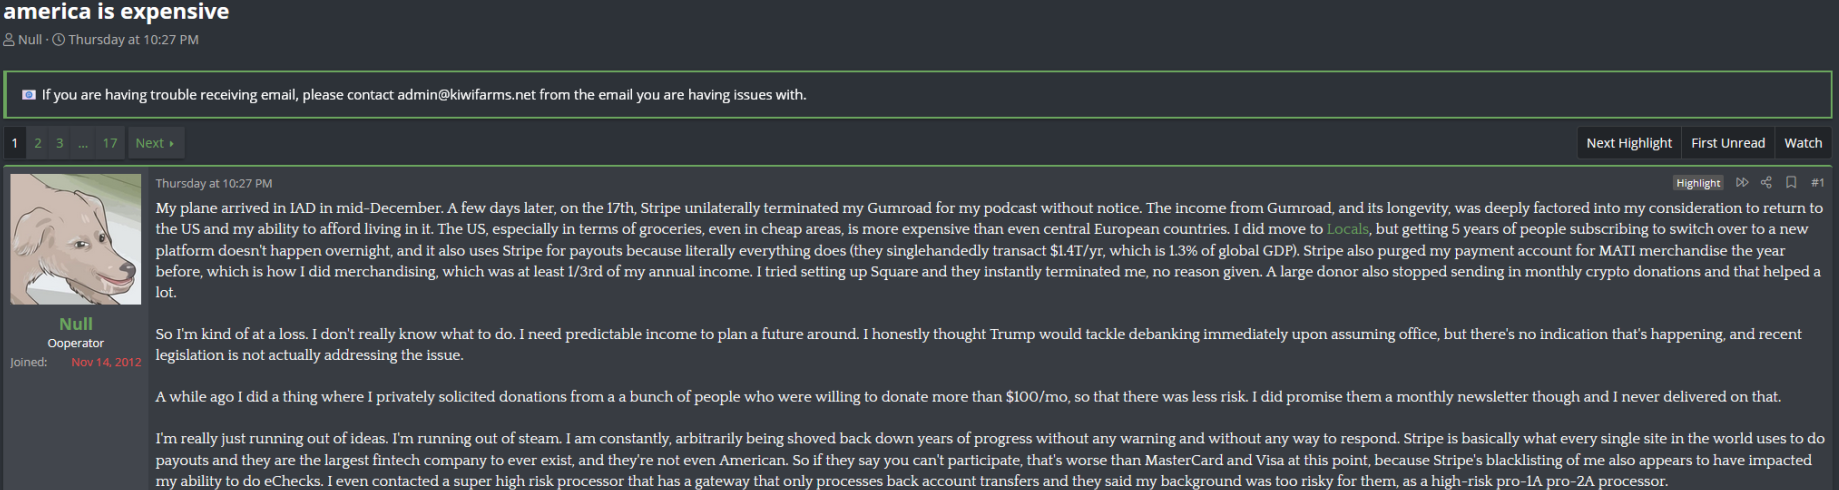1839x490 pixels.
Task: Open the Locals link in the post
Action: click(1347, 229)
